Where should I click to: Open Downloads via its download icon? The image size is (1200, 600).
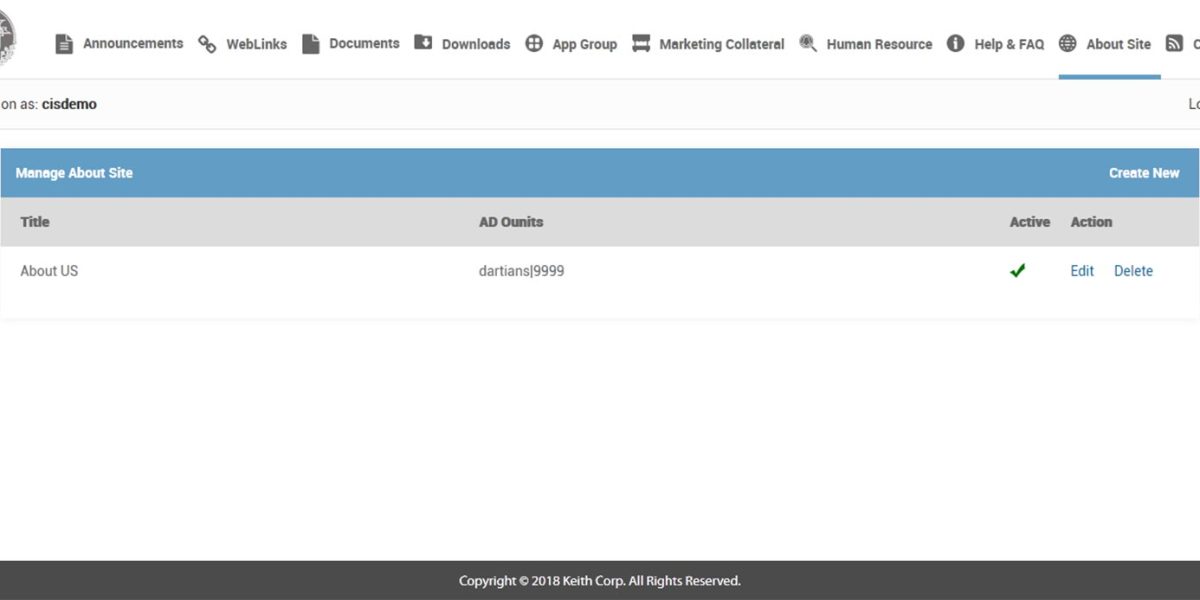coord(422,43)
